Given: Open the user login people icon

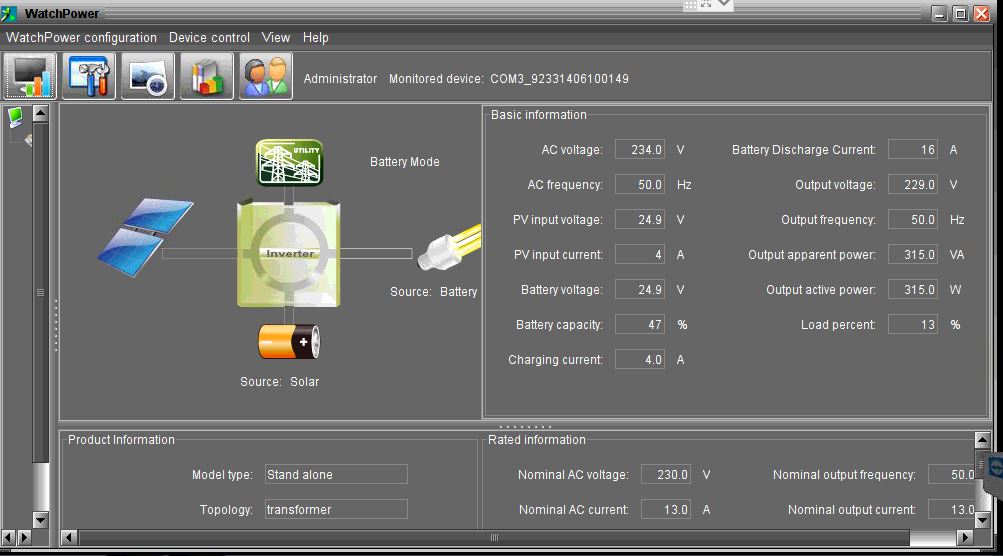Looking at the screenshot, I should pos(265,76).
